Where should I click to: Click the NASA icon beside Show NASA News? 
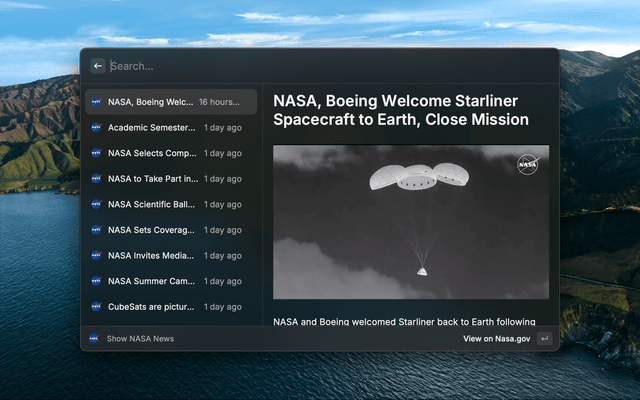(x=94, y=339)
